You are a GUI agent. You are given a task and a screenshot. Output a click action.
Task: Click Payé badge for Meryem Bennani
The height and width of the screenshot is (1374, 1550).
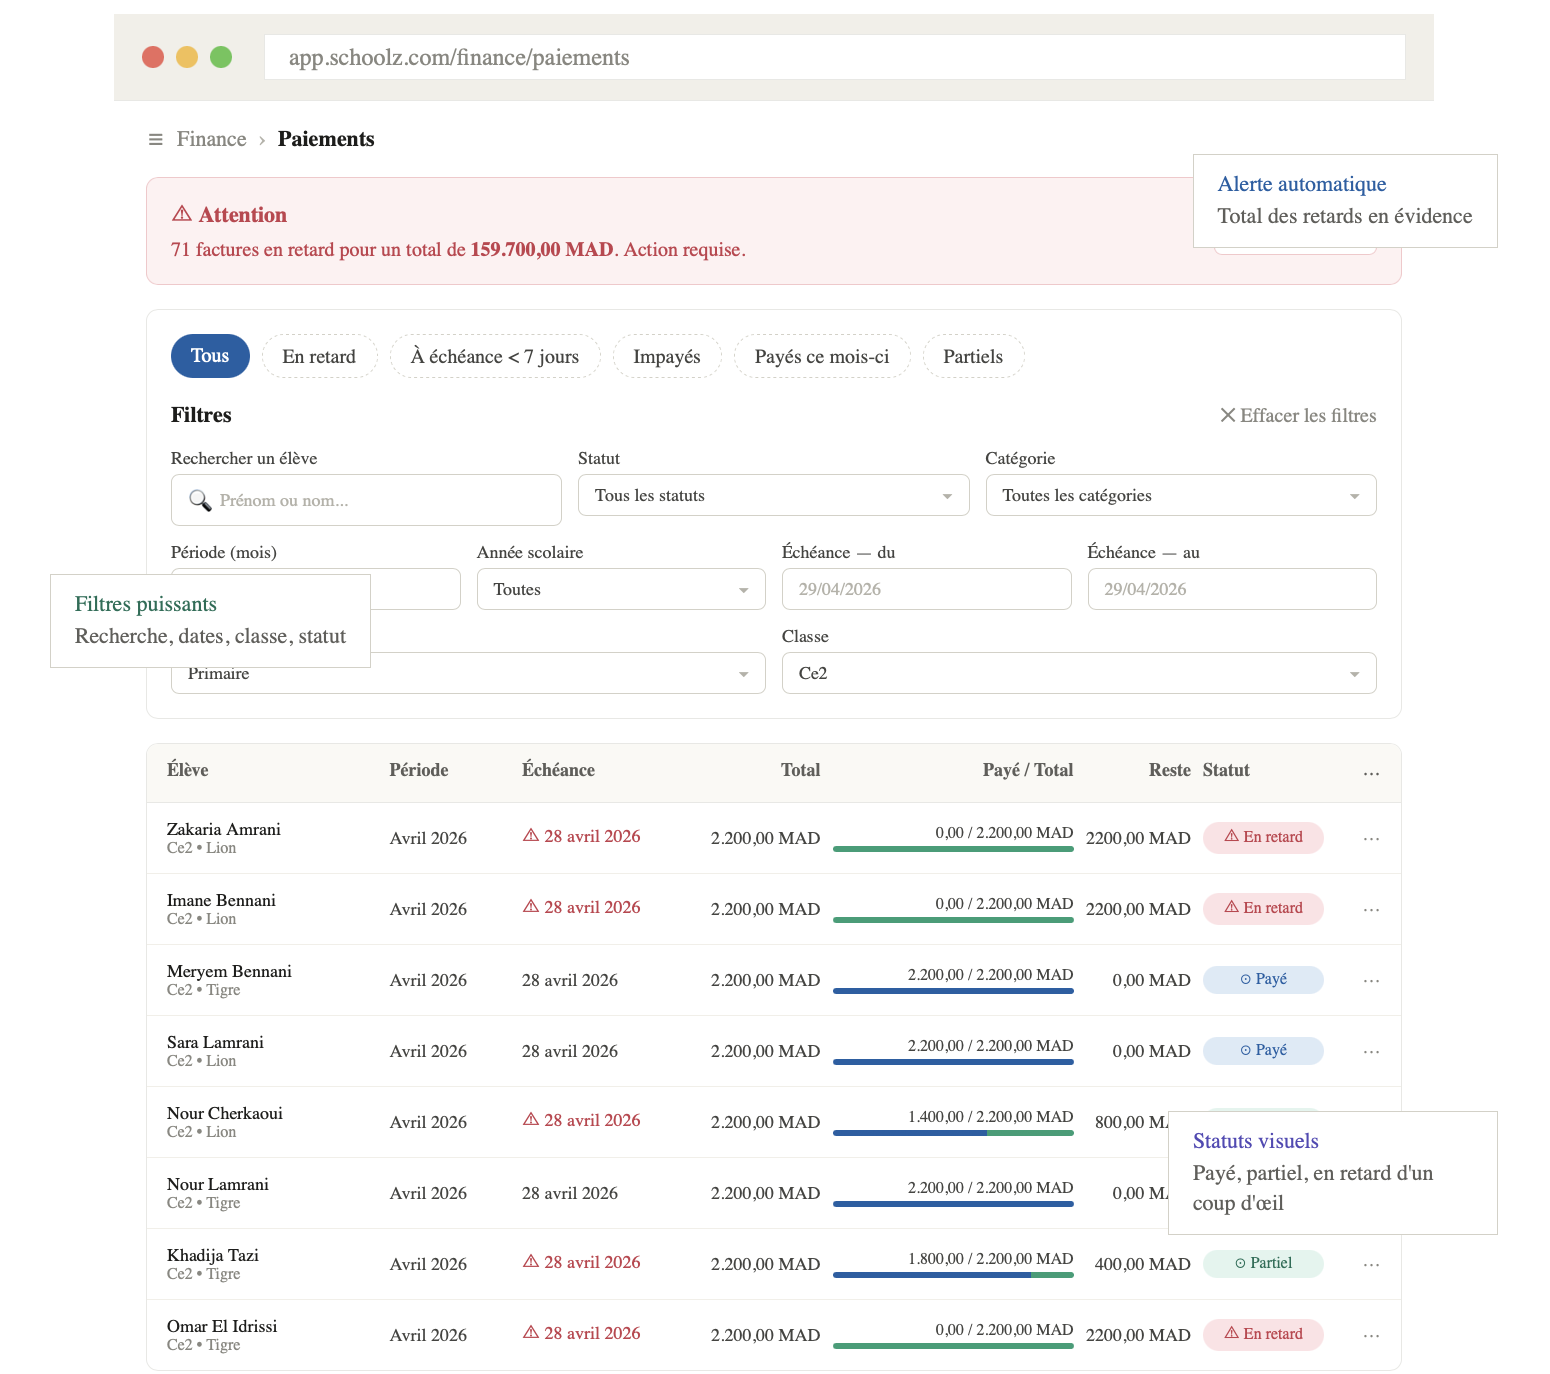point(1263,979)
